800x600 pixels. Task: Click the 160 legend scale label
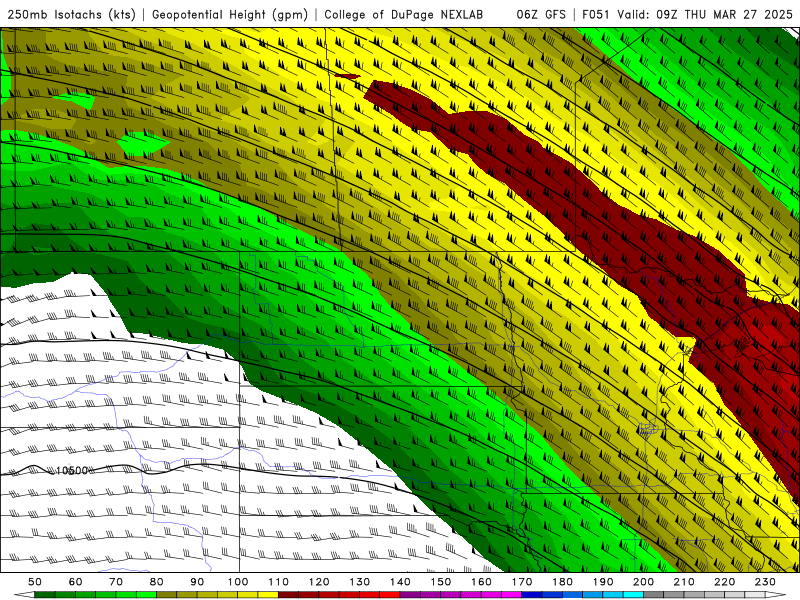click(481, 582)
